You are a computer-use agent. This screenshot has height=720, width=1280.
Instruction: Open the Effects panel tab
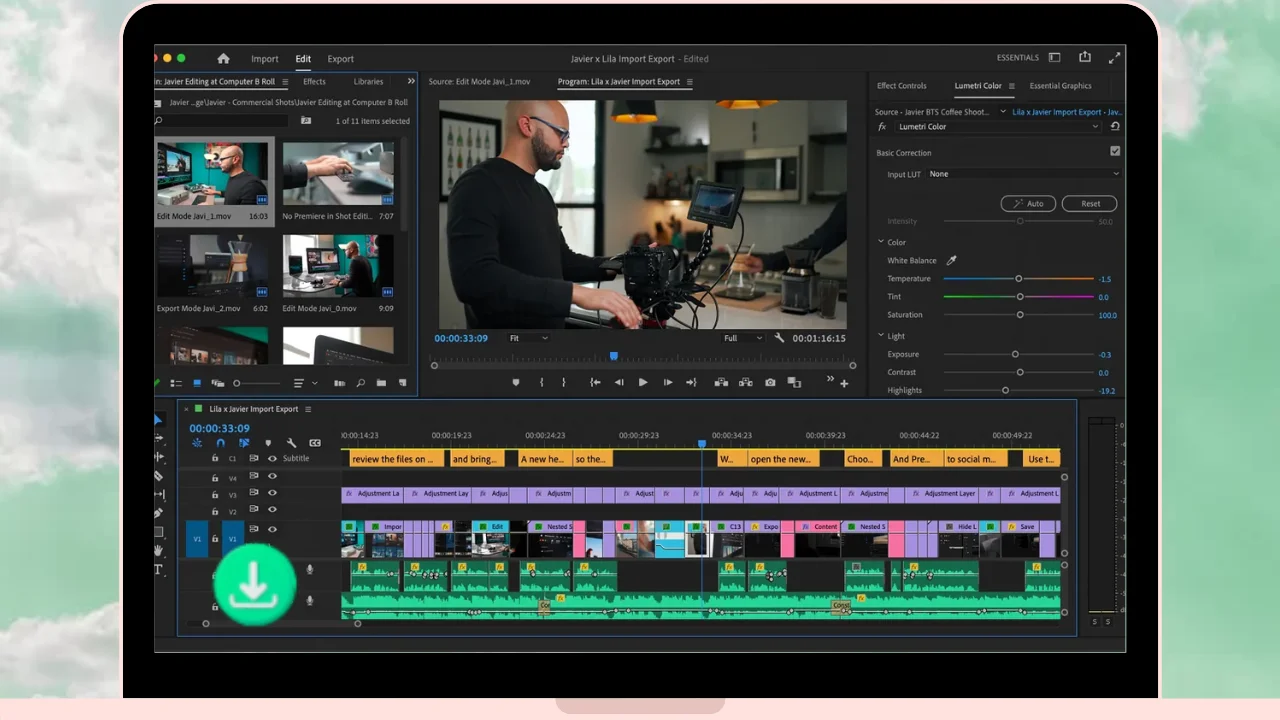[314, 82]
